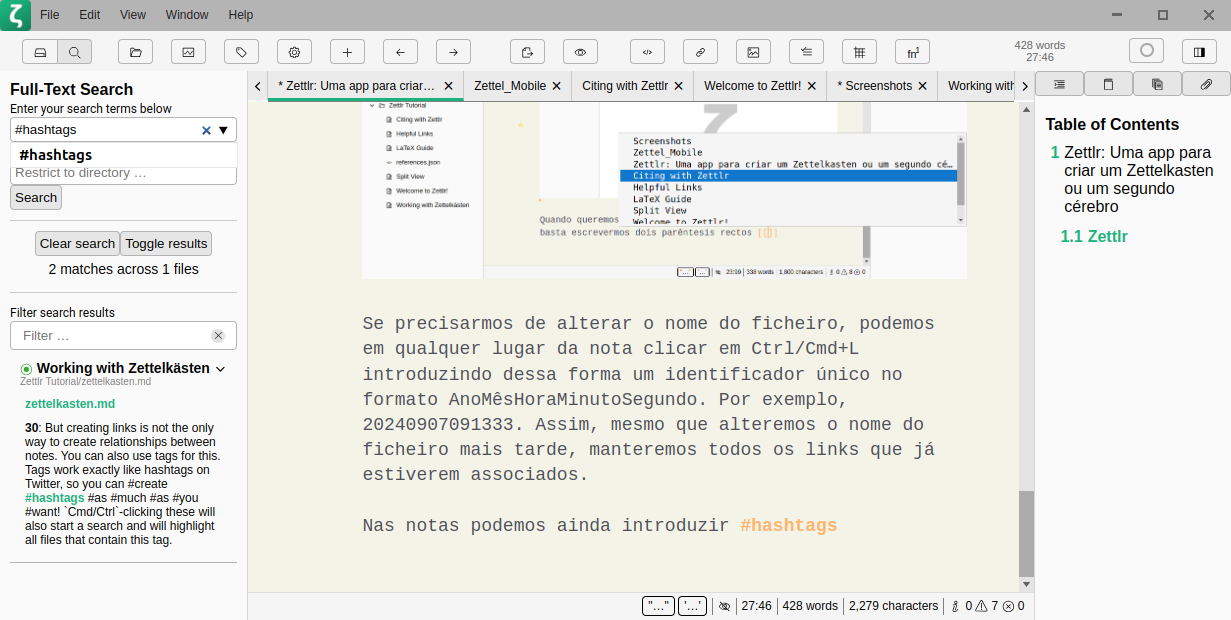The width and height of the screenshot is (1231, 620).
Task: Jump to heading Zettlr: Uma app in contents
Action: tap(1139, 180)
